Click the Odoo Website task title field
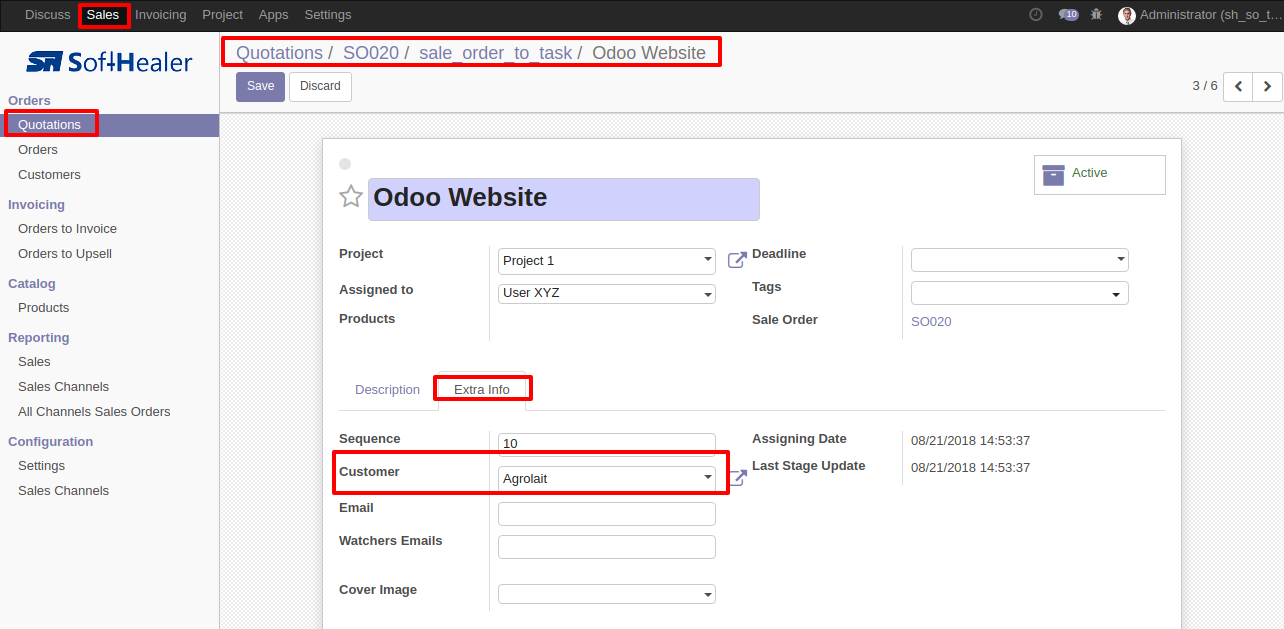Viewport: 1284px width, 629px height. click(564, 199)
